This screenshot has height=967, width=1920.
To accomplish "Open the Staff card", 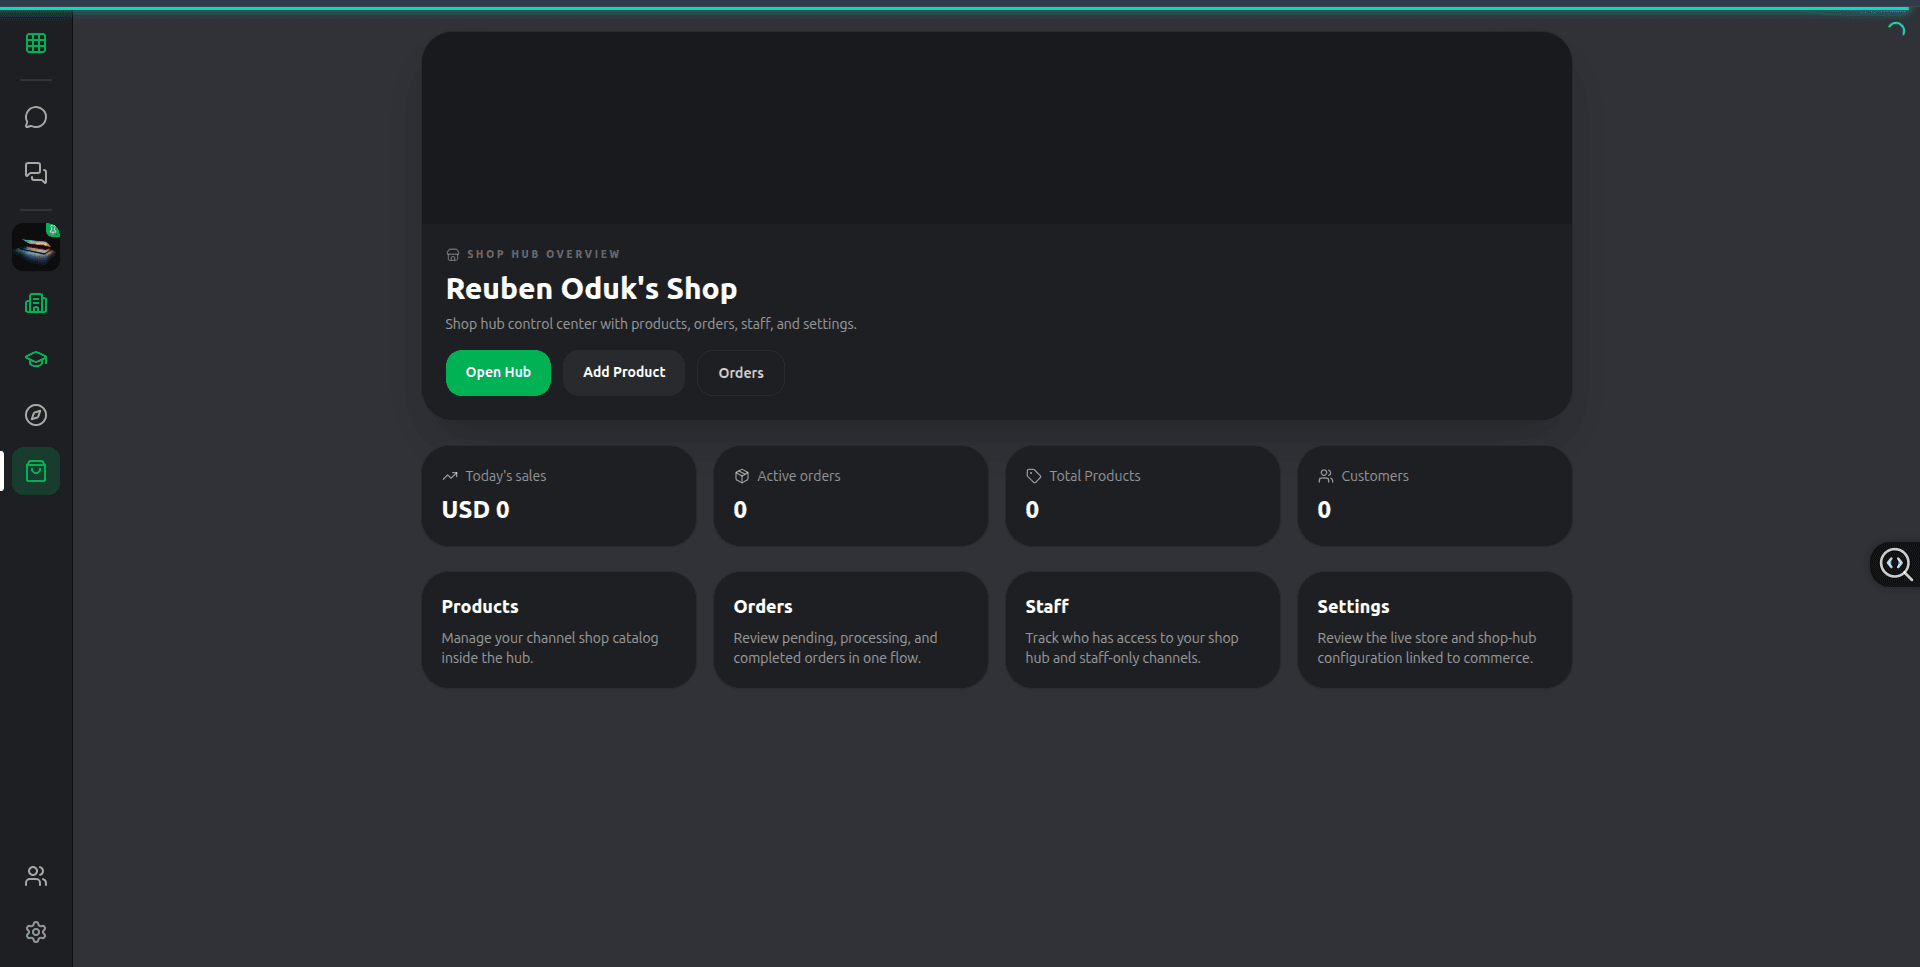I will [x=1143, y=630].
